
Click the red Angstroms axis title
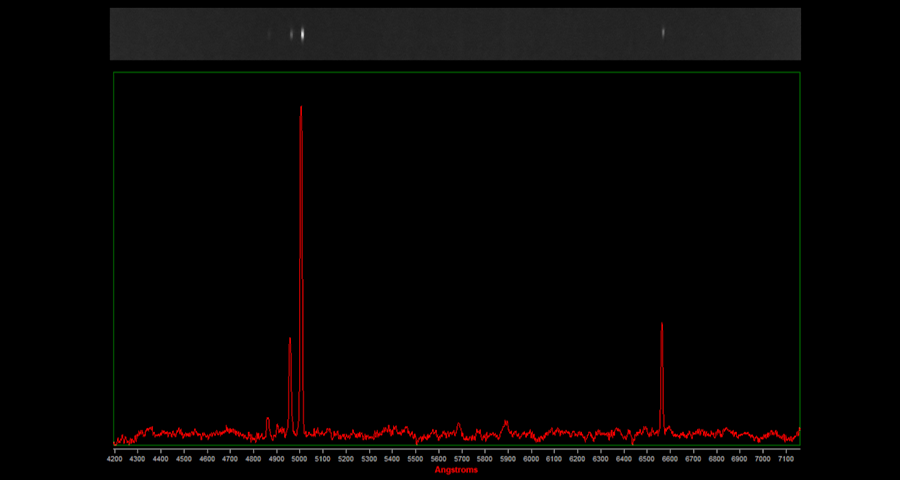456,470
